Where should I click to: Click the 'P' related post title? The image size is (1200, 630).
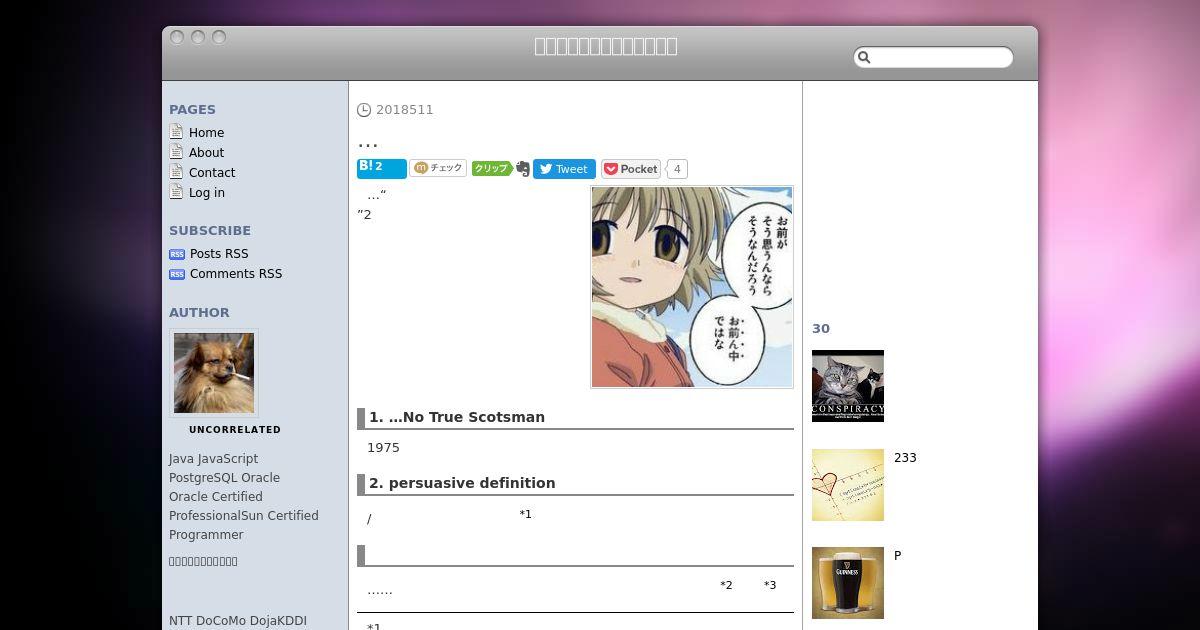point(897,555)
